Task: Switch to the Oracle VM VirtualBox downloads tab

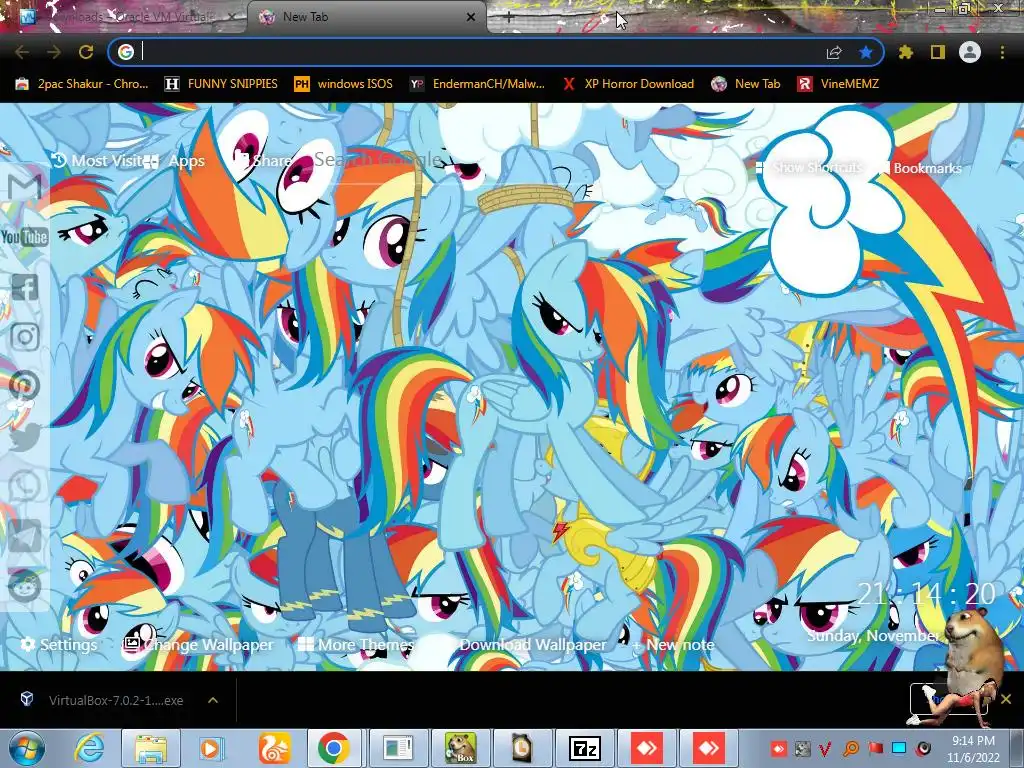Action: [x=127, y=17]
